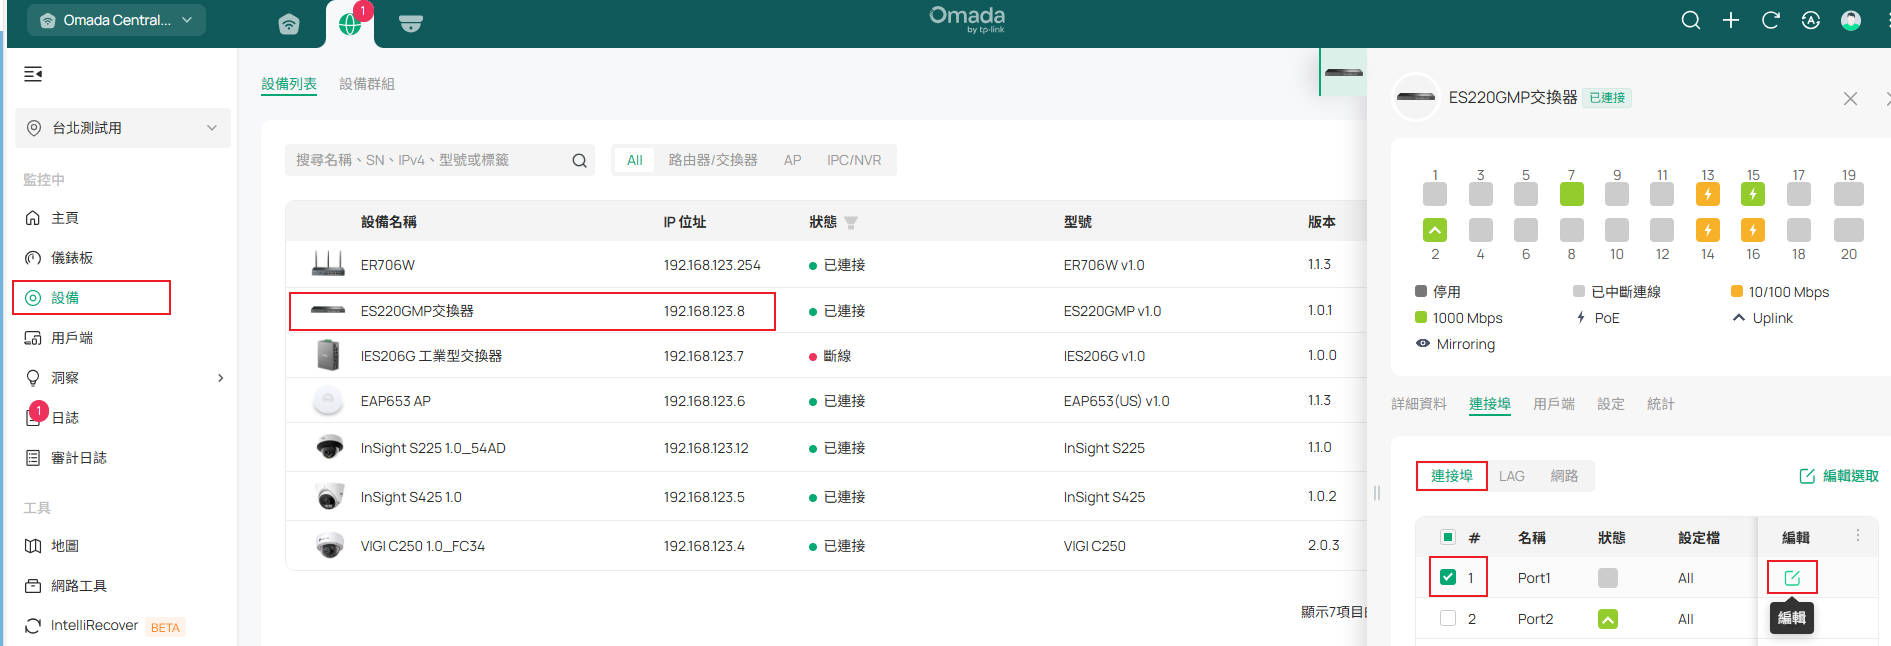The width and height of the screenshot is (1891, 646).
Task: Select port 1 on the switch diagram
Action: tap(1435, 194)
